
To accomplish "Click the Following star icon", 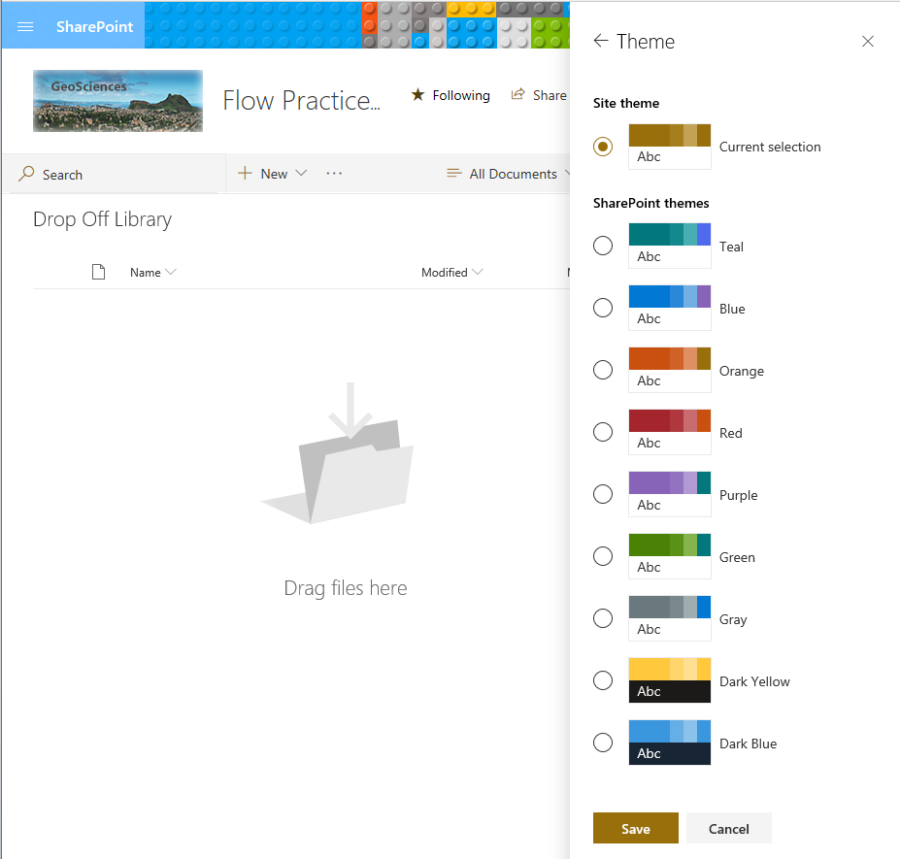I will (417, 95).
